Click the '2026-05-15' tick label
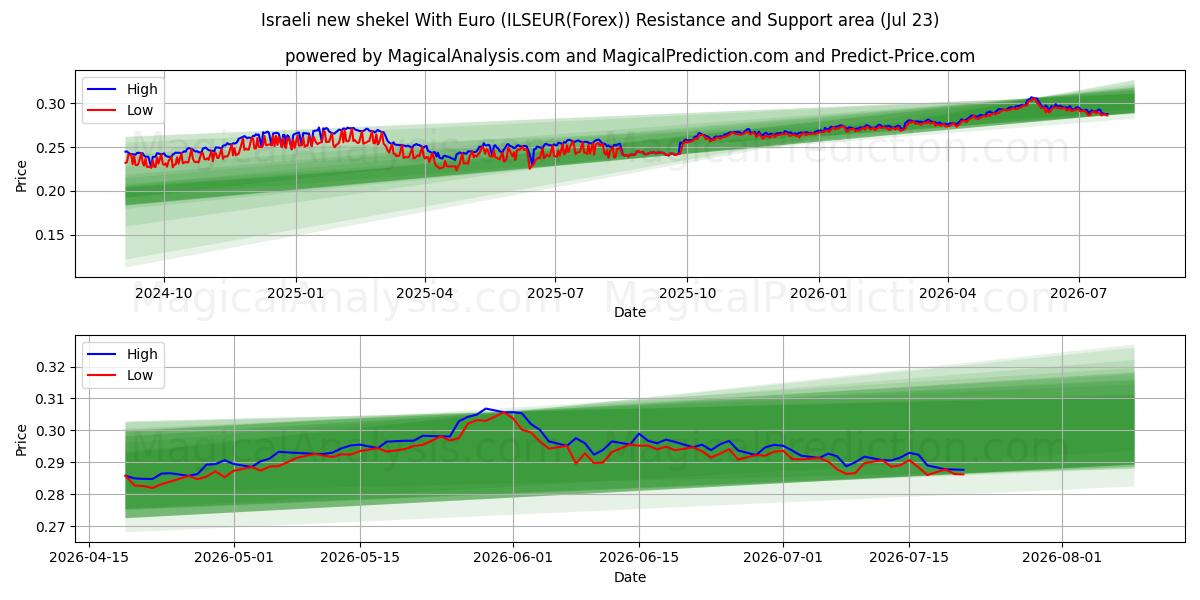The height and width of the screenshot is (600, 1200). (360, 558)
